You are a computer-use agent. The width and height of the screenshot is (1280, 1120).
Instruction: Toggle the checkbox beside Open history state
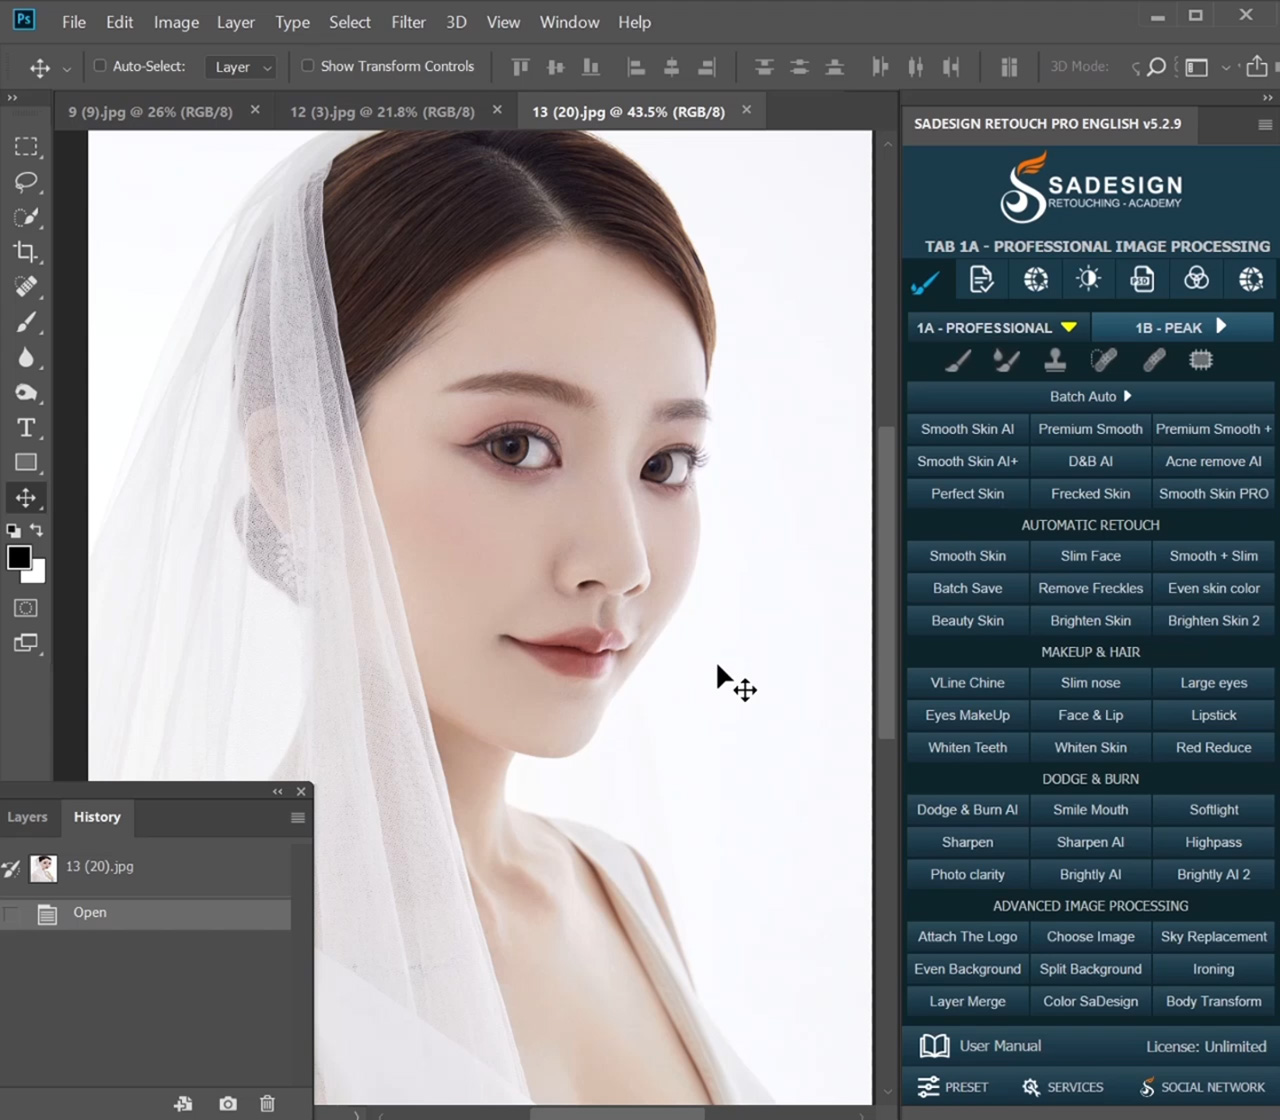(12, 913)
